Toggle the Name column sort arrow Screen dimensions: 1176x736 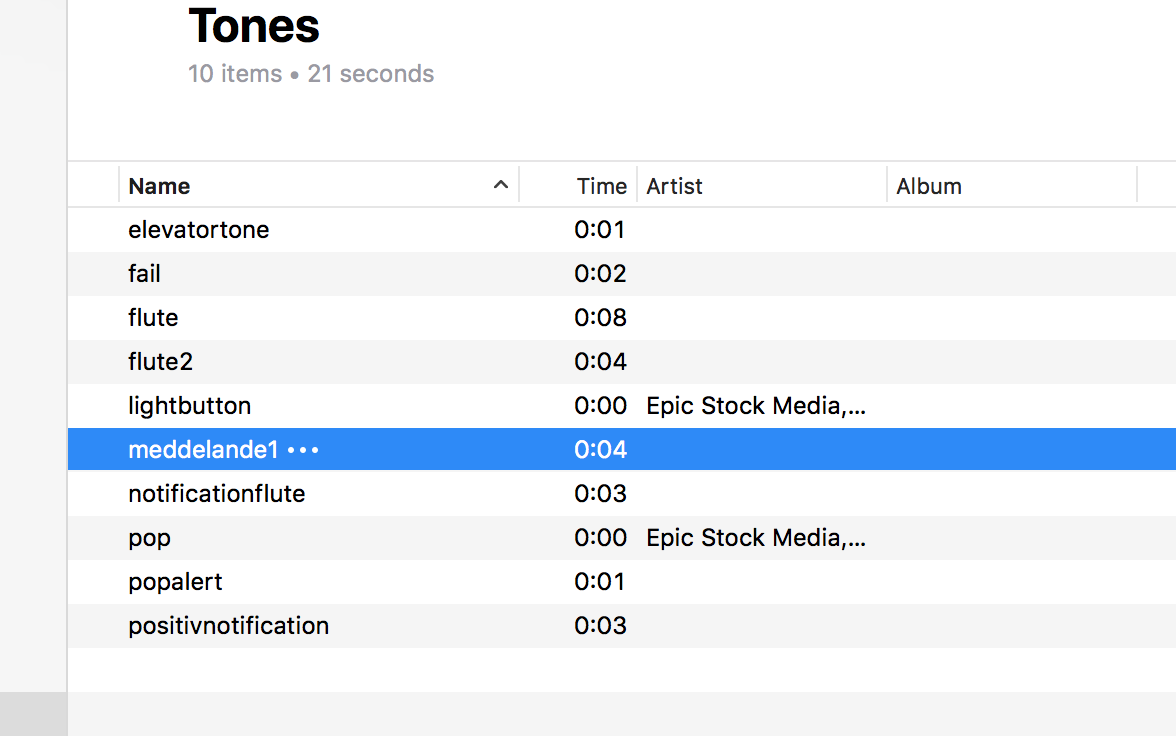[501, 185]
